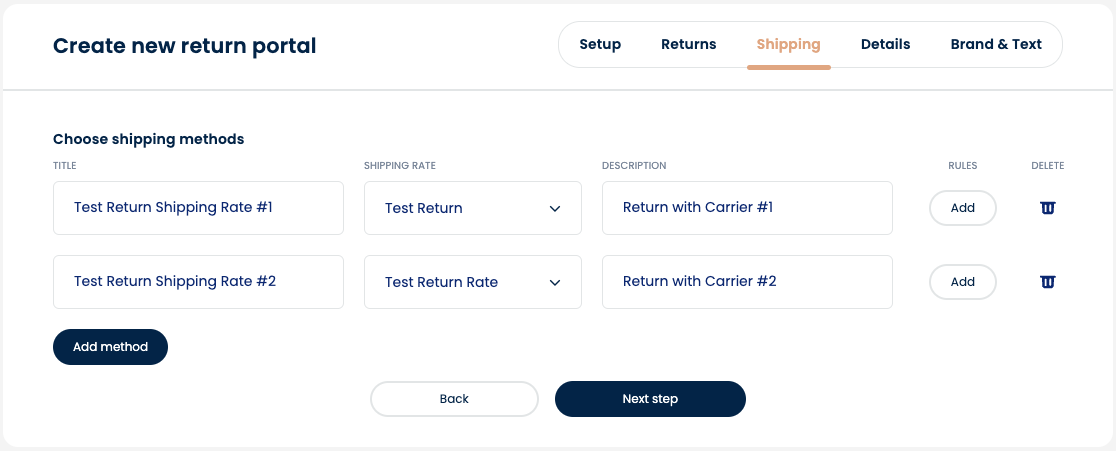This screenshot has width=1116, height=451.
Task: Open the Test Return Rate dropdown
Action: coord(473,282)
